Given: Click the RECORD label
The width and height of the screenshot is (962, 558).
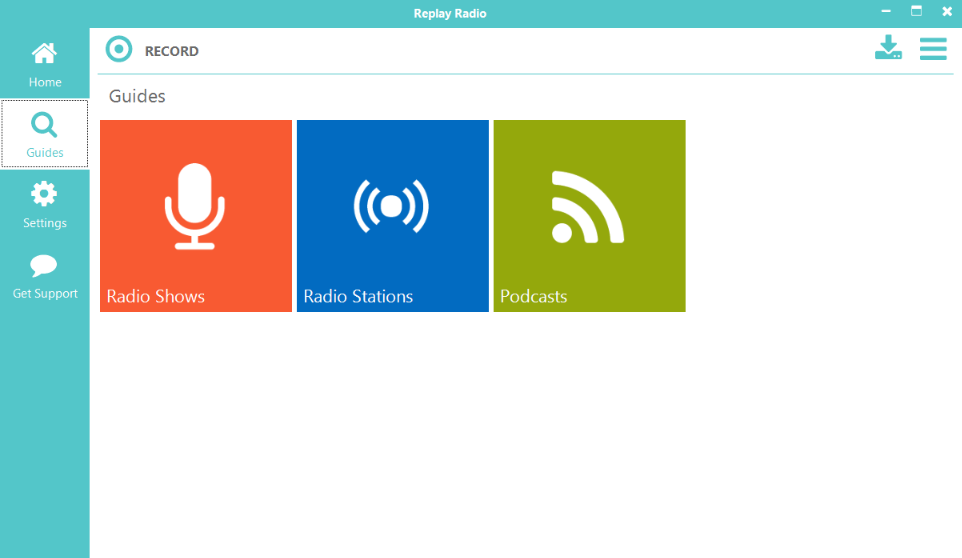Looking at the screenshot, I should 172,51.
